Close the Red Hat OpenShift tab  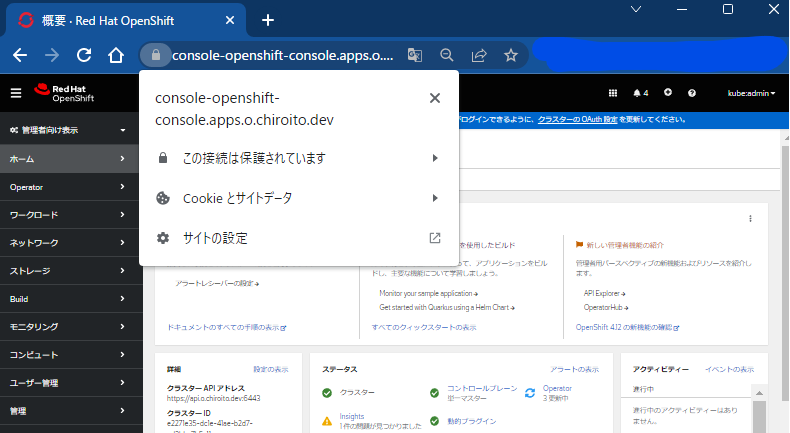pos(230,20)
